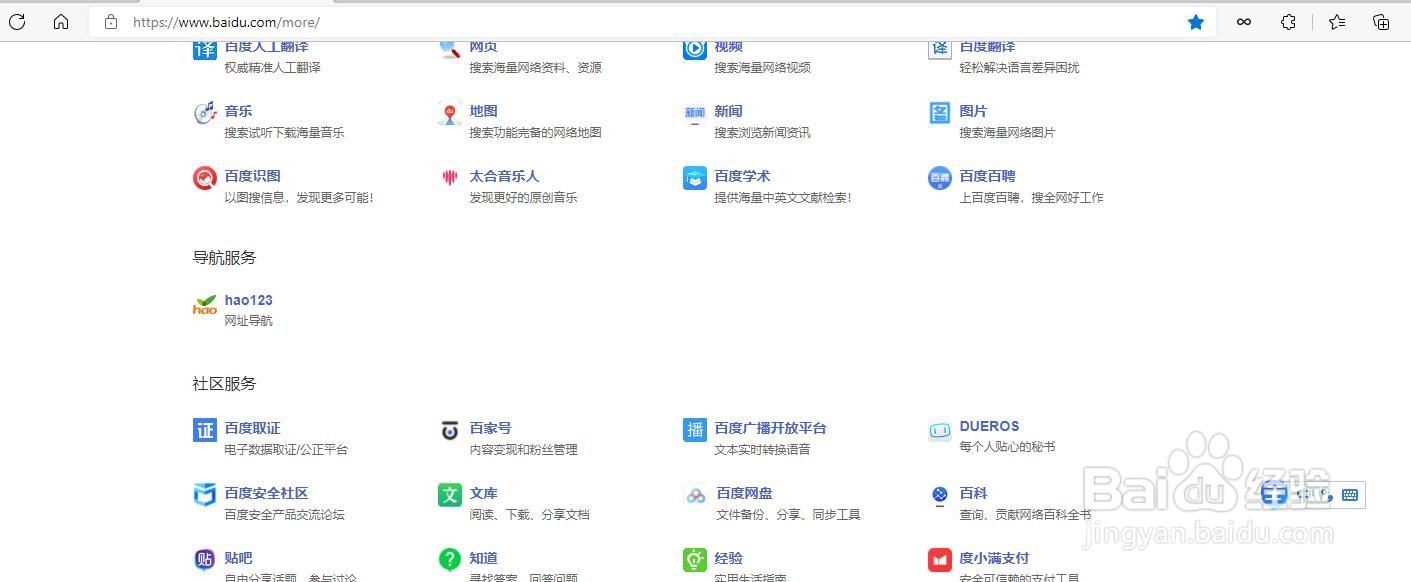
Task: Open the 百科 link
Action: (x=973, y=493)
